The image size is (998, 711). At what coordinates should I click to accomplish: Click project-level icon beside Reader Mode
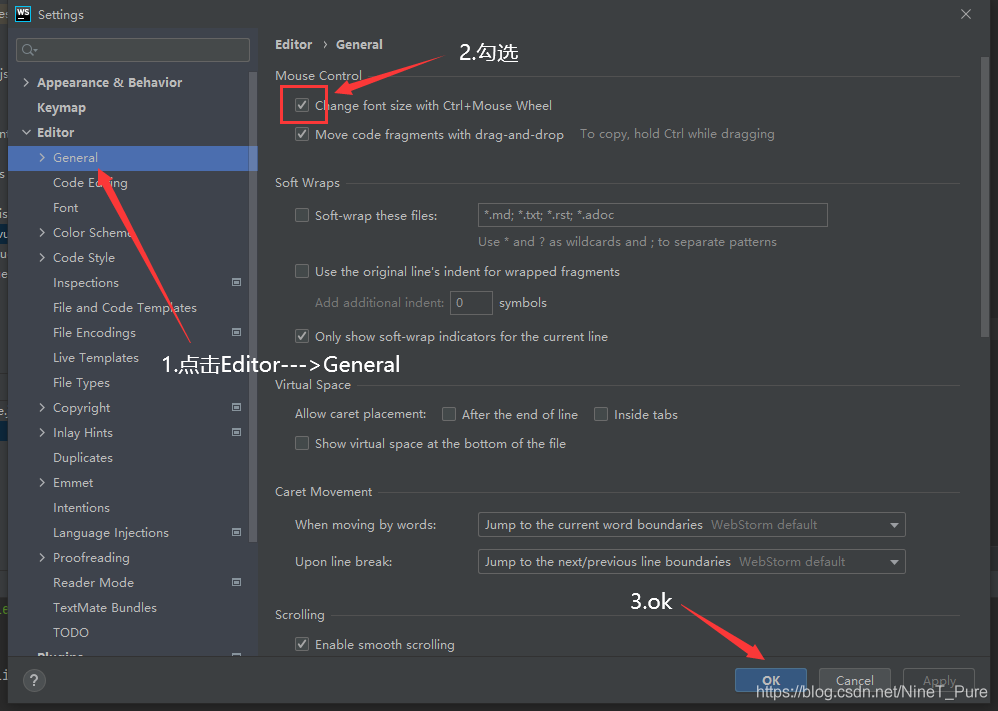[x=236, y=582]
